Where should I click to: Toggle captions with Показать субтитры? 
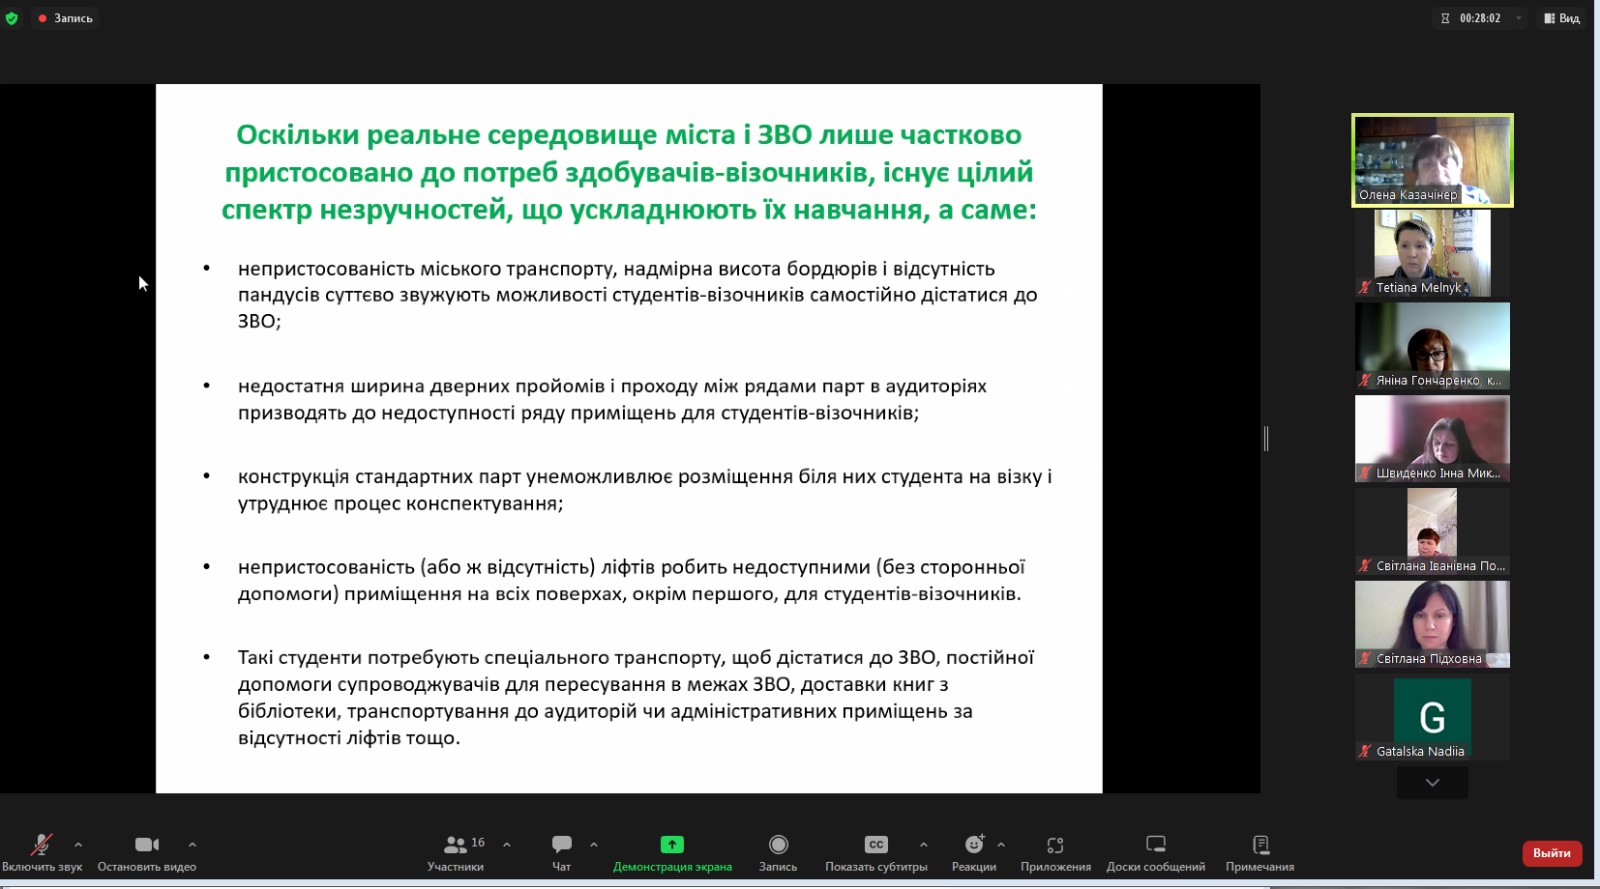tap(876, 845)
